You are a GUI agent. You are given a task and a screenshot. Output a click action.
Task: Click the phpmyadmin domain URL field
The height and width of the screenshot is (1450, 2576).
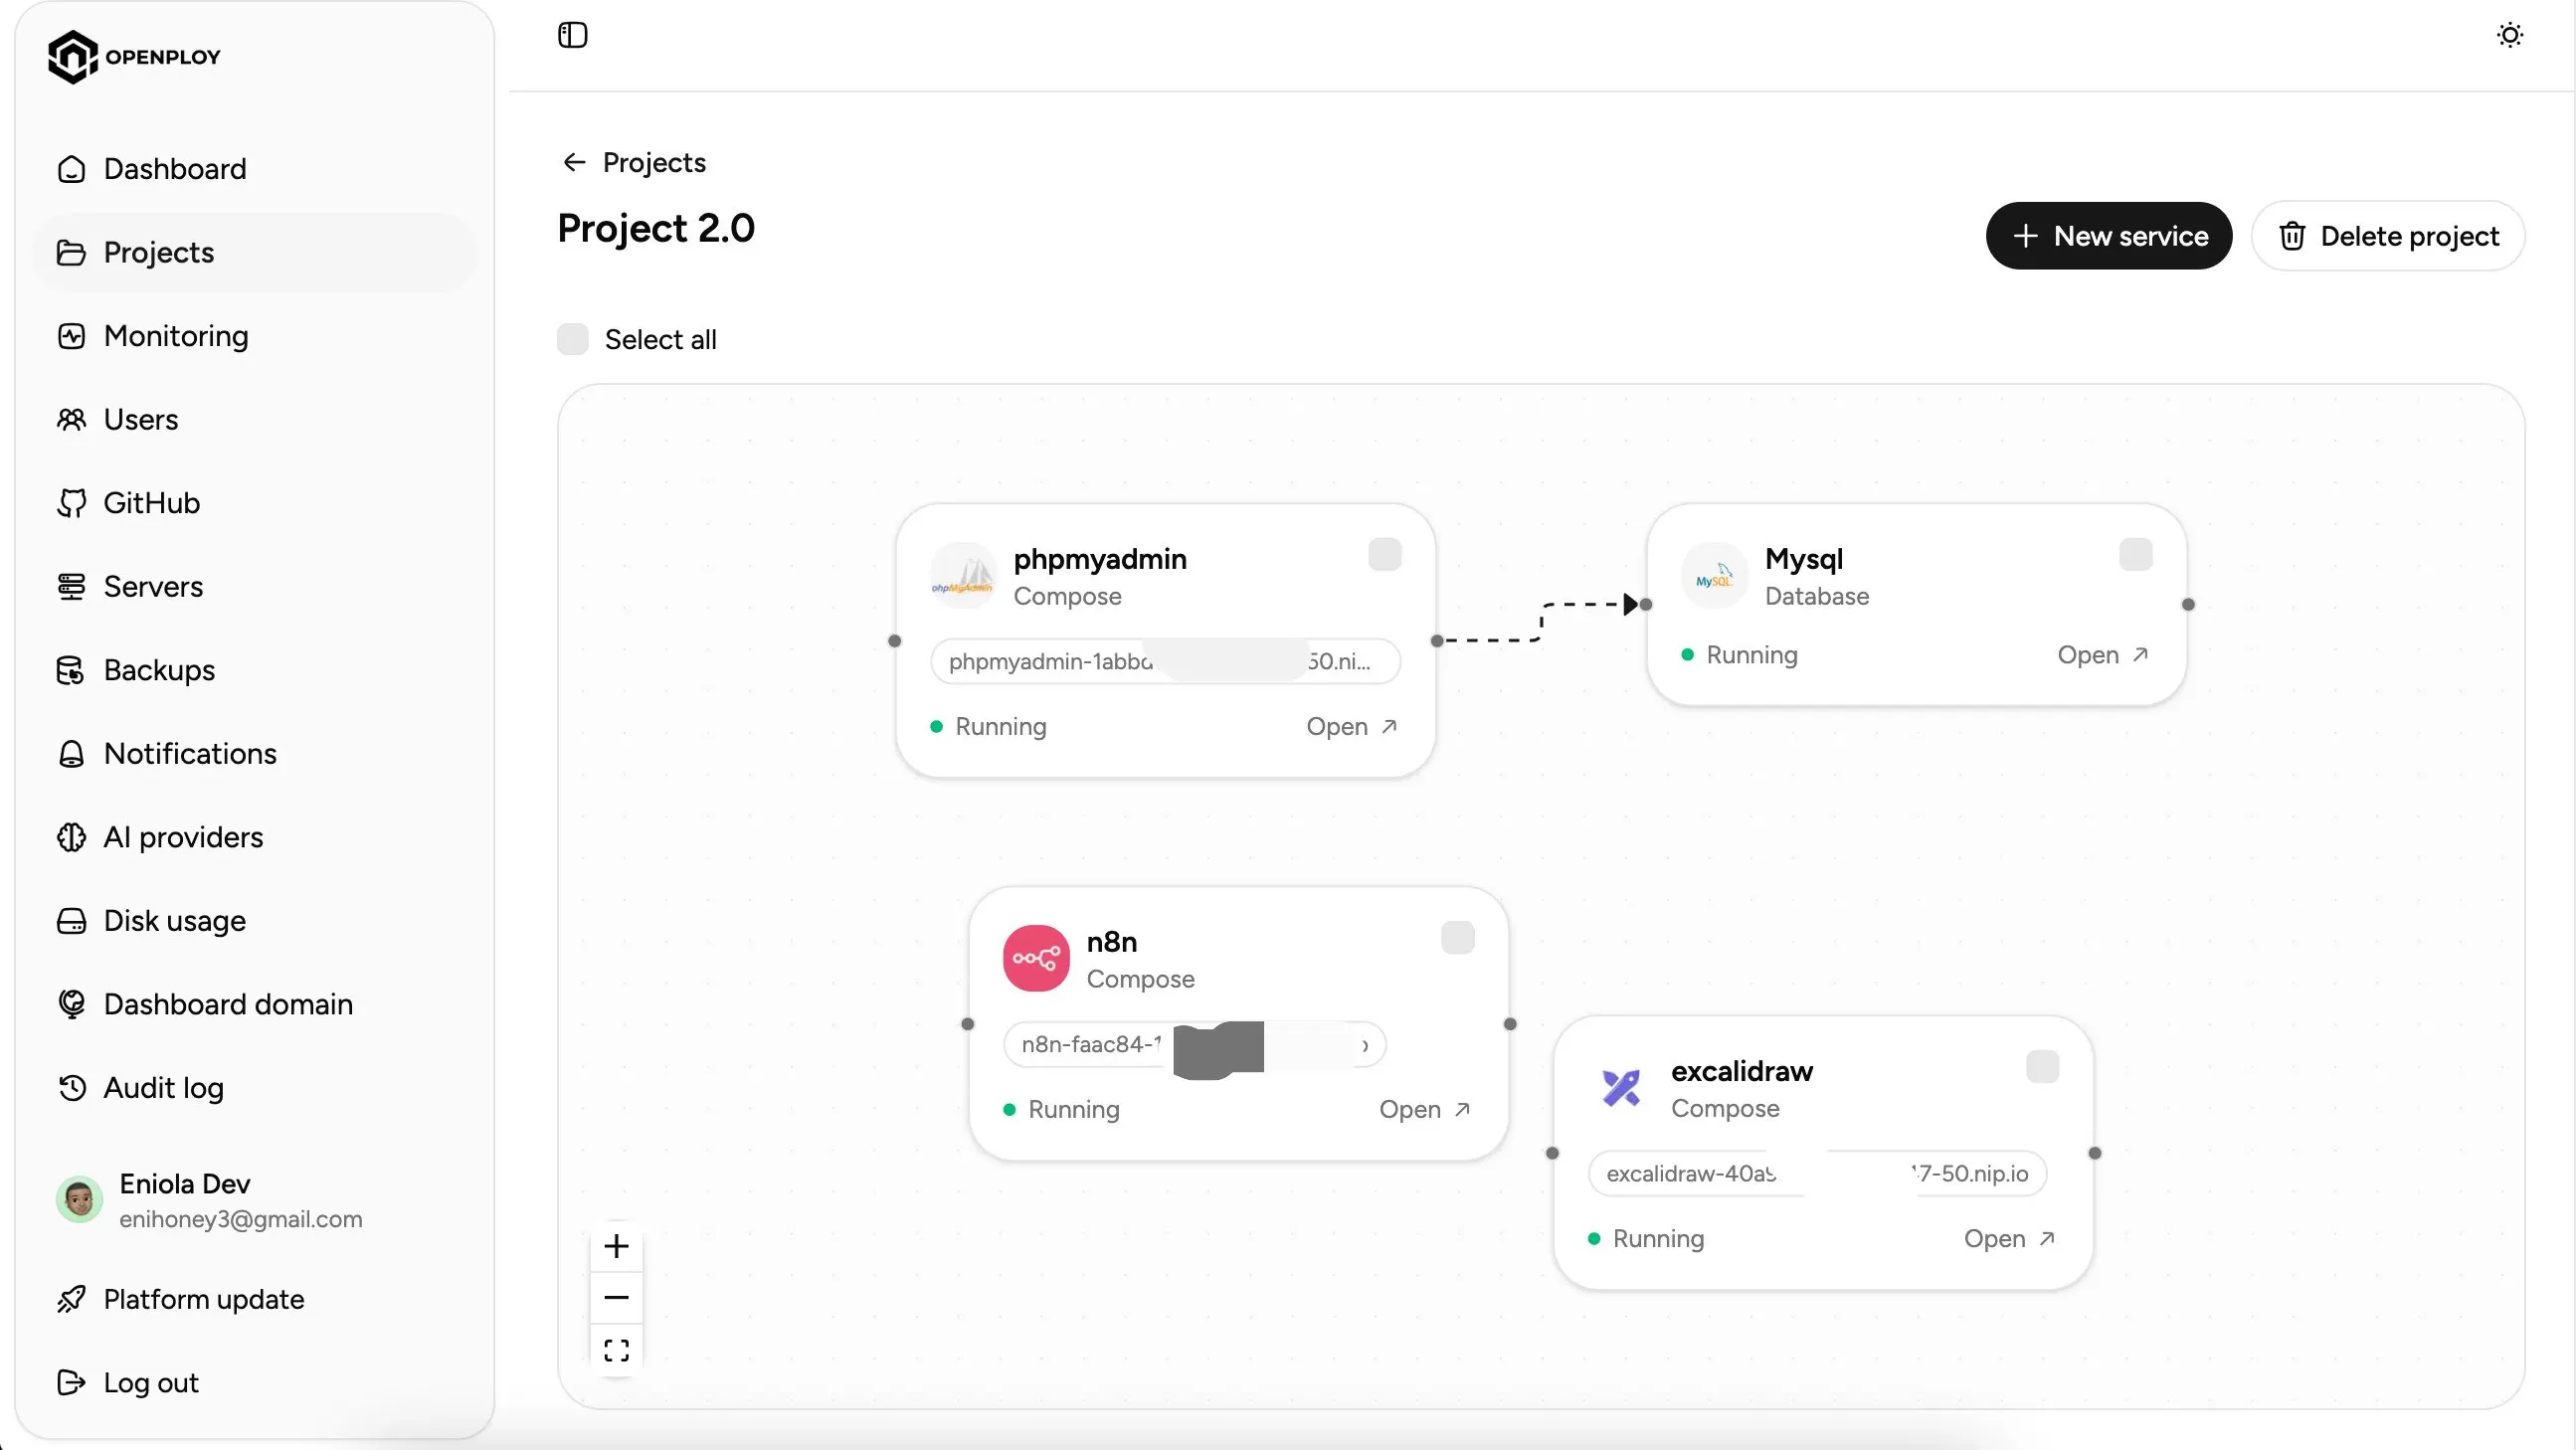1165,661
